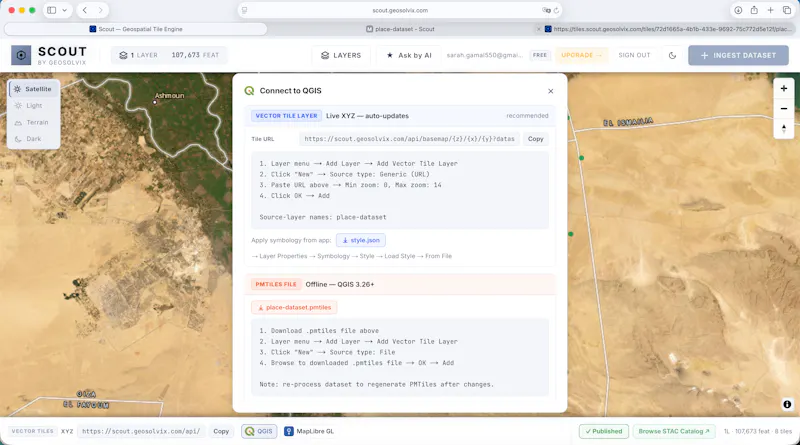This screenshot has width=800, height=445.
Task: Click the Ingest Dataset button
Action: click(x=738, y=55)
